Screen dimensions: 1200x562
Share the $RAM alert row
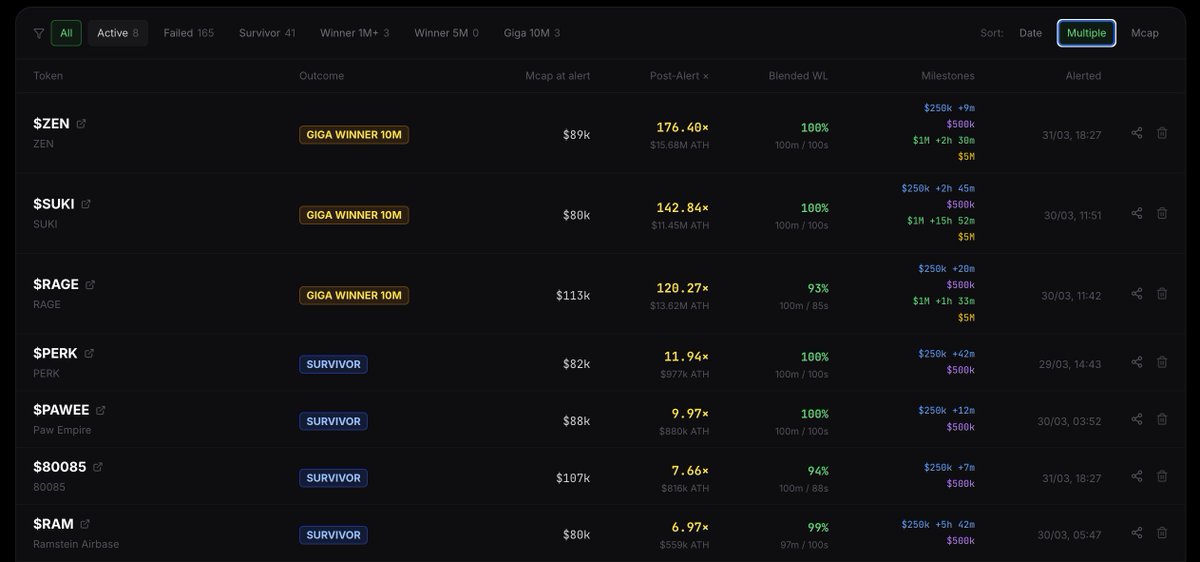click(x=1137, y=533)
